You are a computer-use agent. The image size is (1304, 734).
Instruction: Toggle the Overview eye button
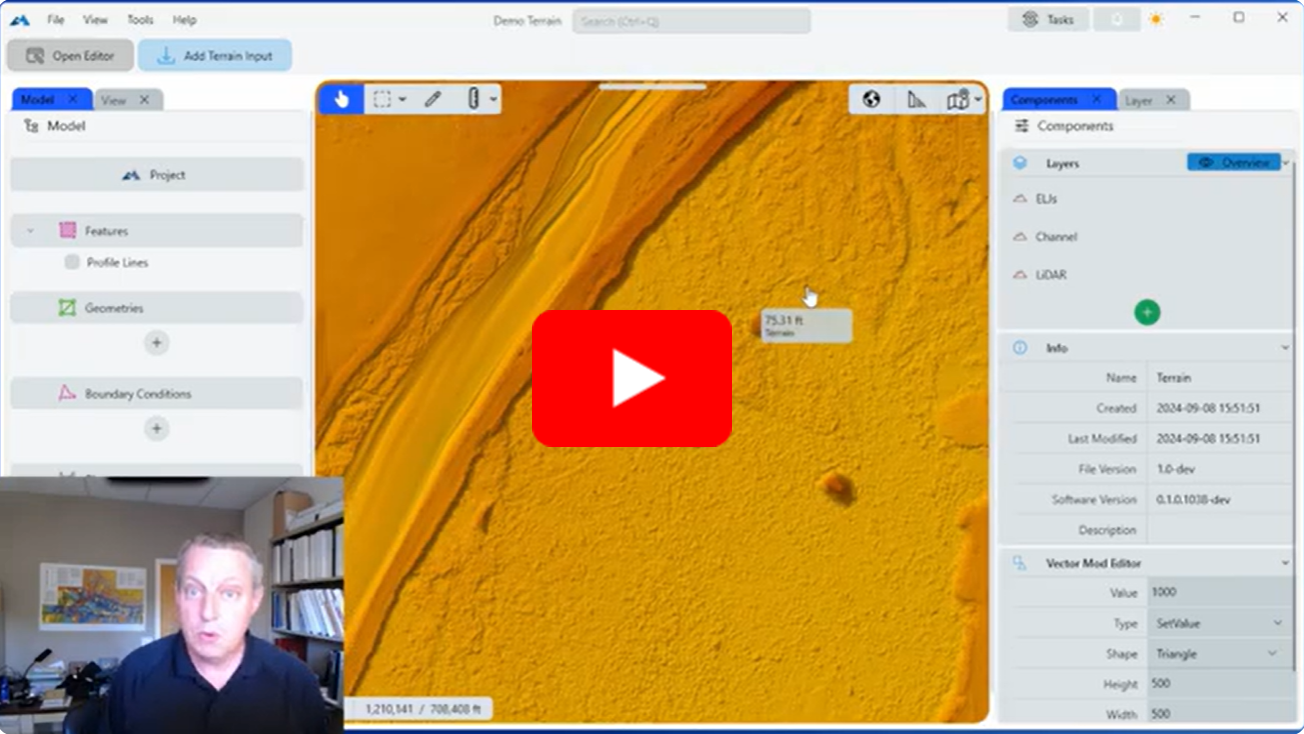point(1233,162)
